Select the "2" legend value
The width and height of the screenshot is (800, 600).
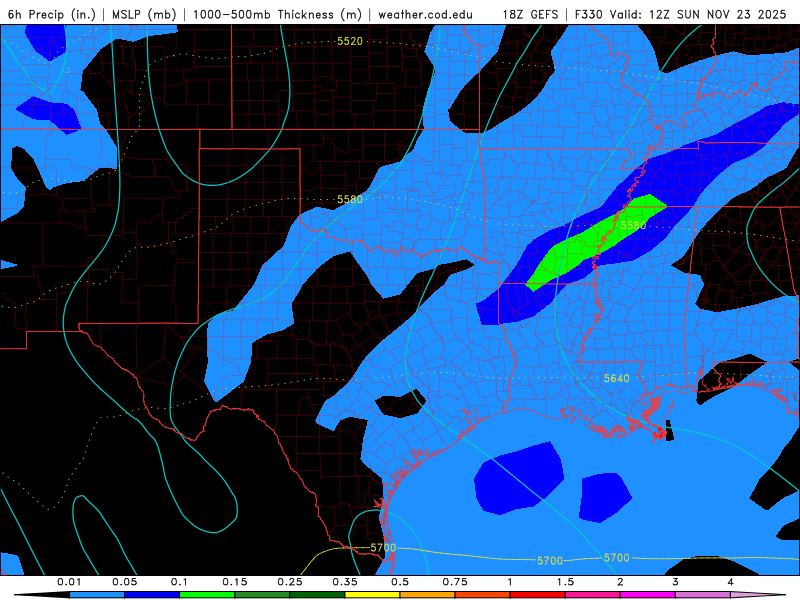click(620, 582)
